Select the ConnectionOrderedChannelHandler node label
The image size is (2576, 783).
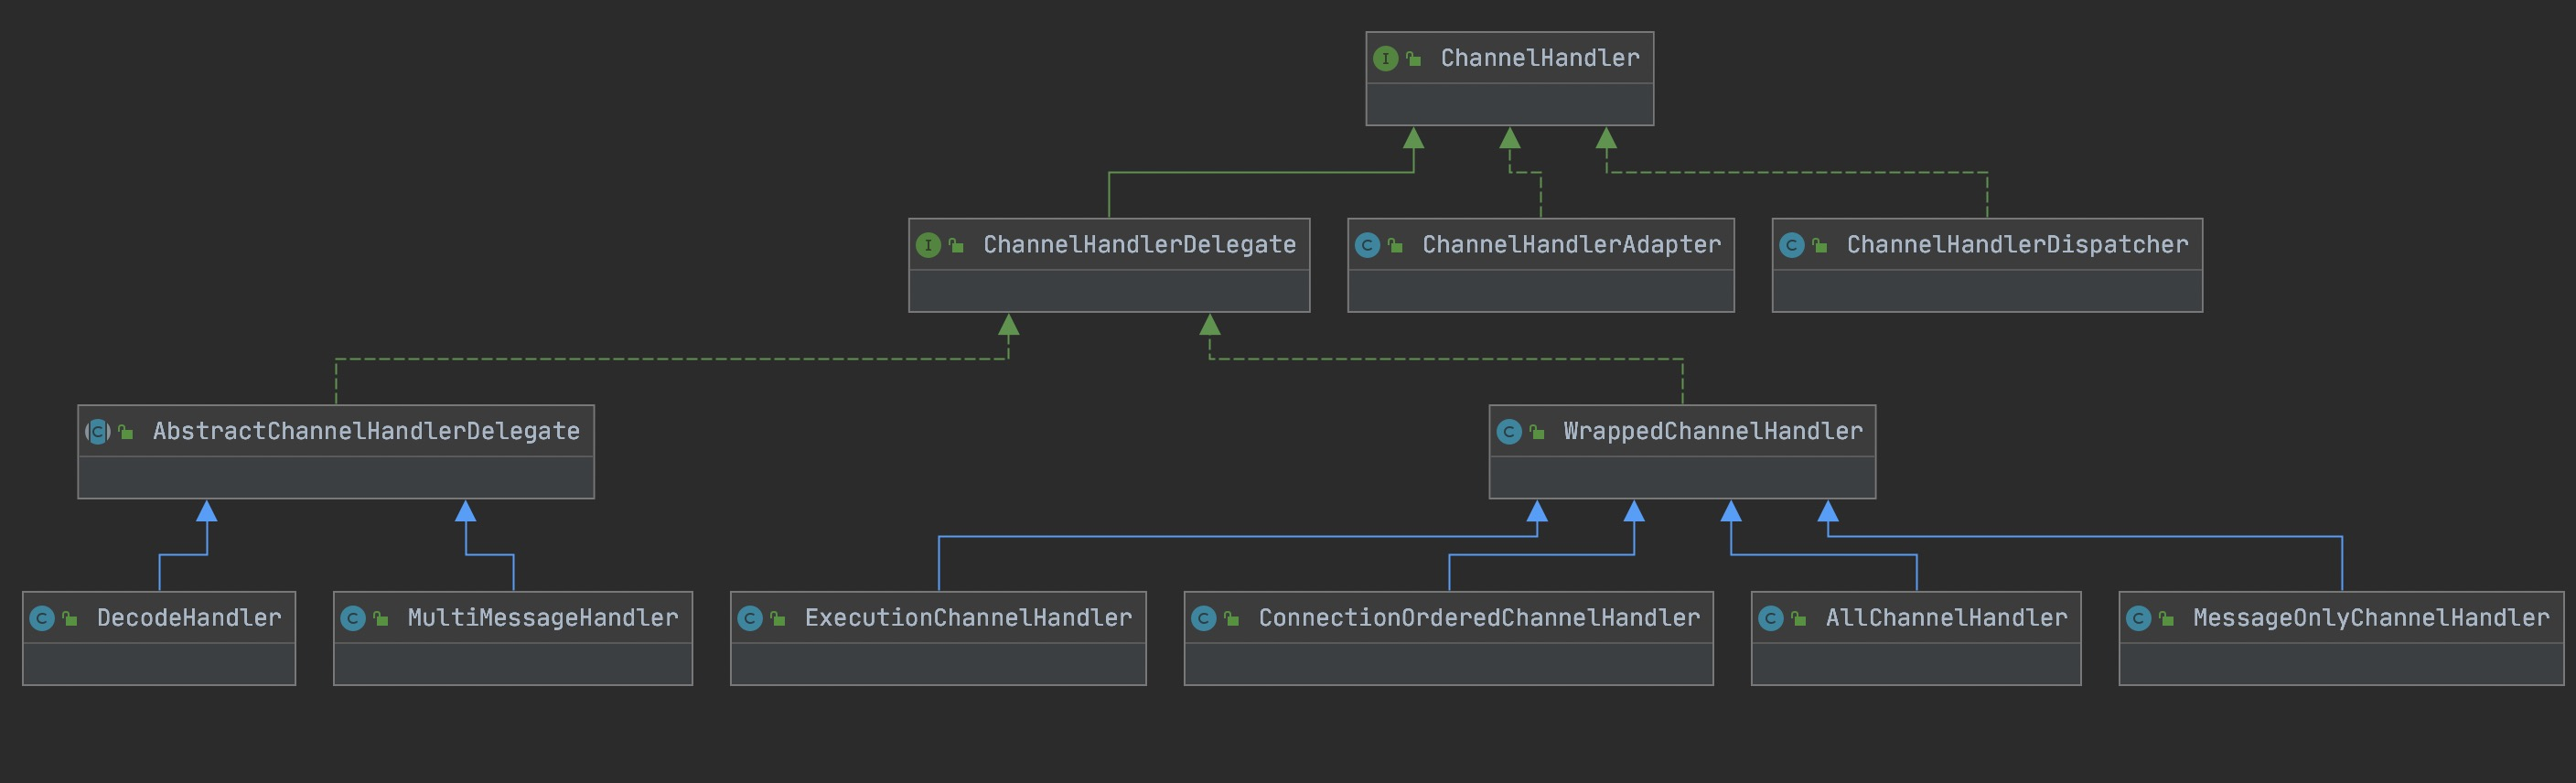click(1478, 618)
